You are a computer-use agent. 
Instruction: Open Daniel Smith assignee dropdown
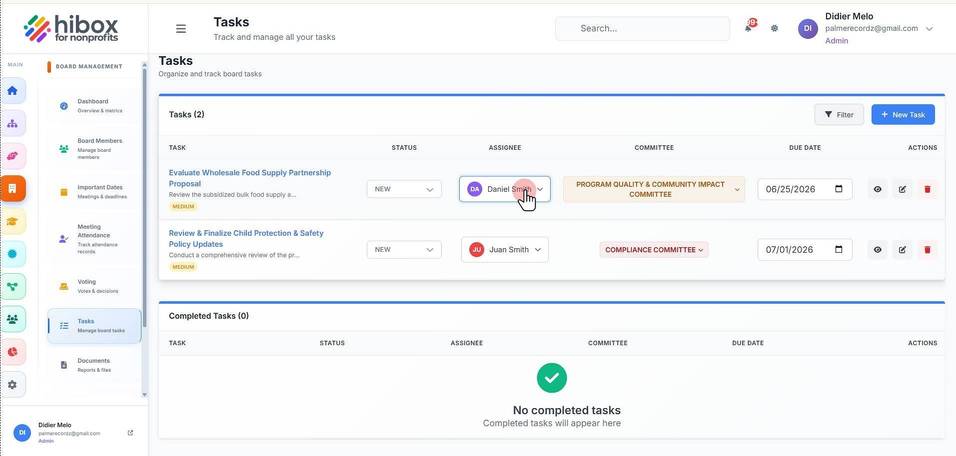pyautogui.click(x=505, y=189)
